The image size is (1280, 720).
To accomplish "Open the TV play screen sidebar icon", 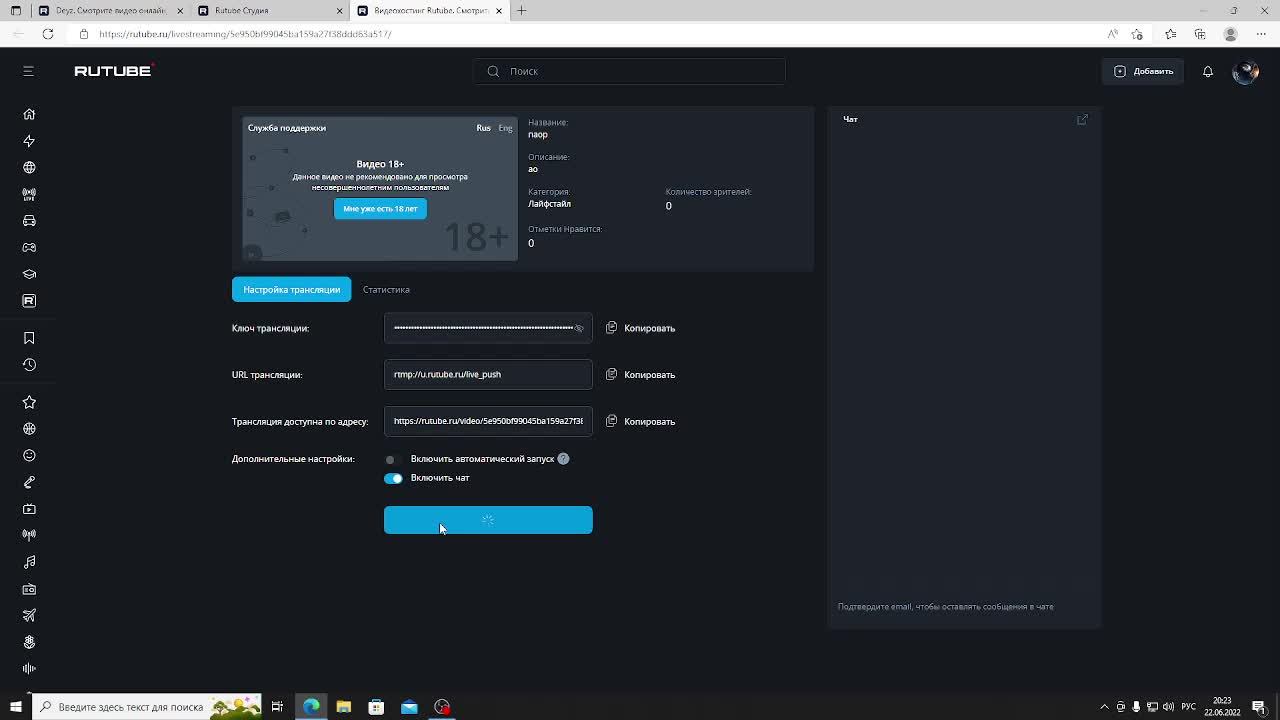I will [29, 509].
